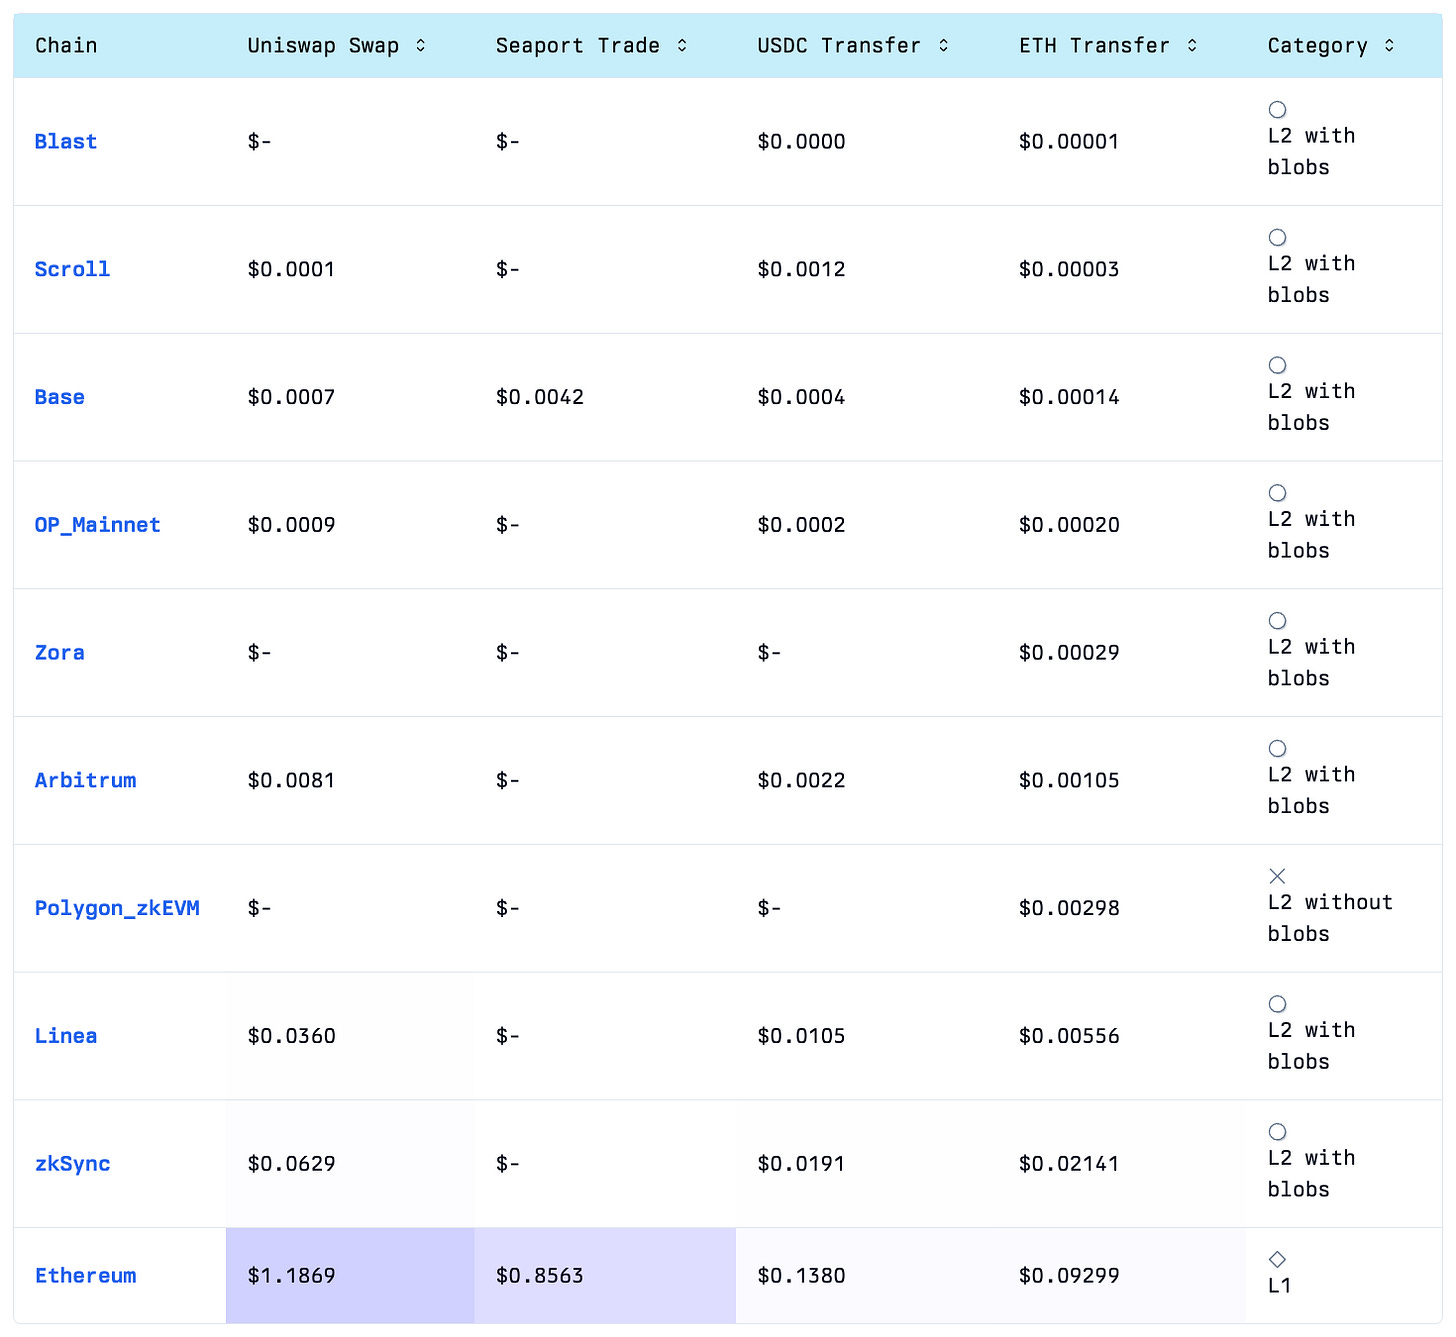This screenshot has width=1456, height=1337.
Task: Select zkSync USDC Transfer value $0.0191
Action: click(801, 1164)
